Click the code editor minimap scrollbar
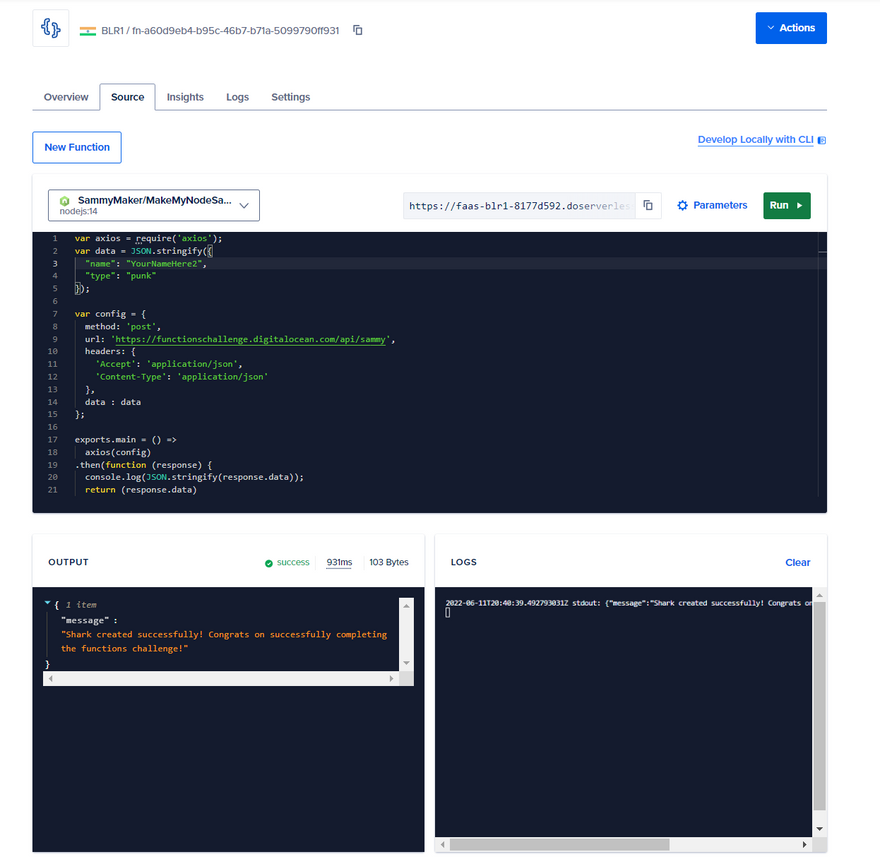This screenshot has height=860, width=880. [x=822, y=364]
